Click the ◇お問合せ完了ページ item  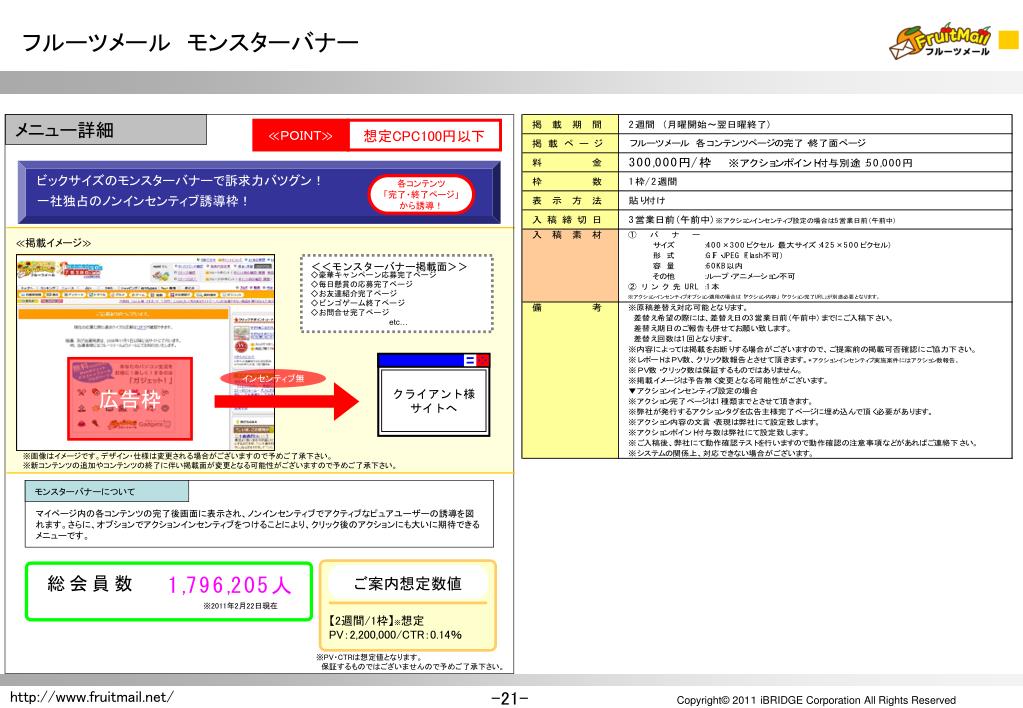[x=350, y=312]
